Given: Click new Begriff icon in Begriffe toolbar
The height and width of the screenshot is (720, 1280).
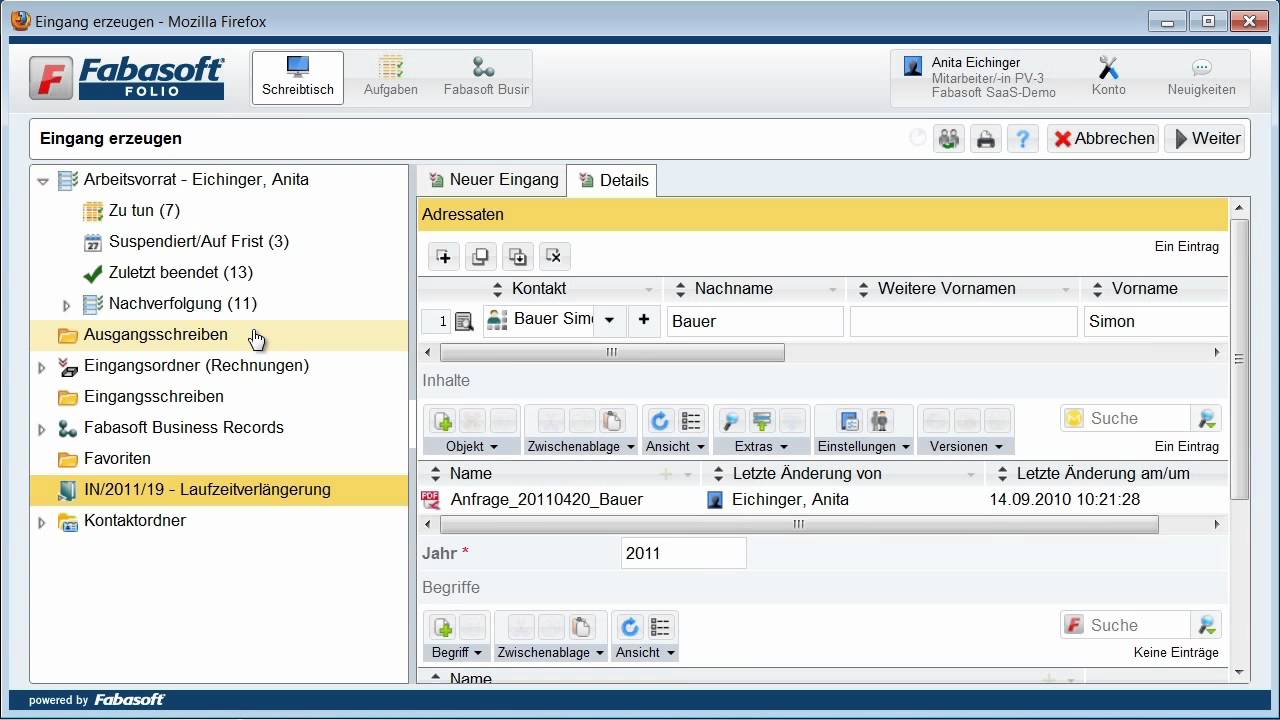Looking at the screenshot, I should click(x=443, y=627).
